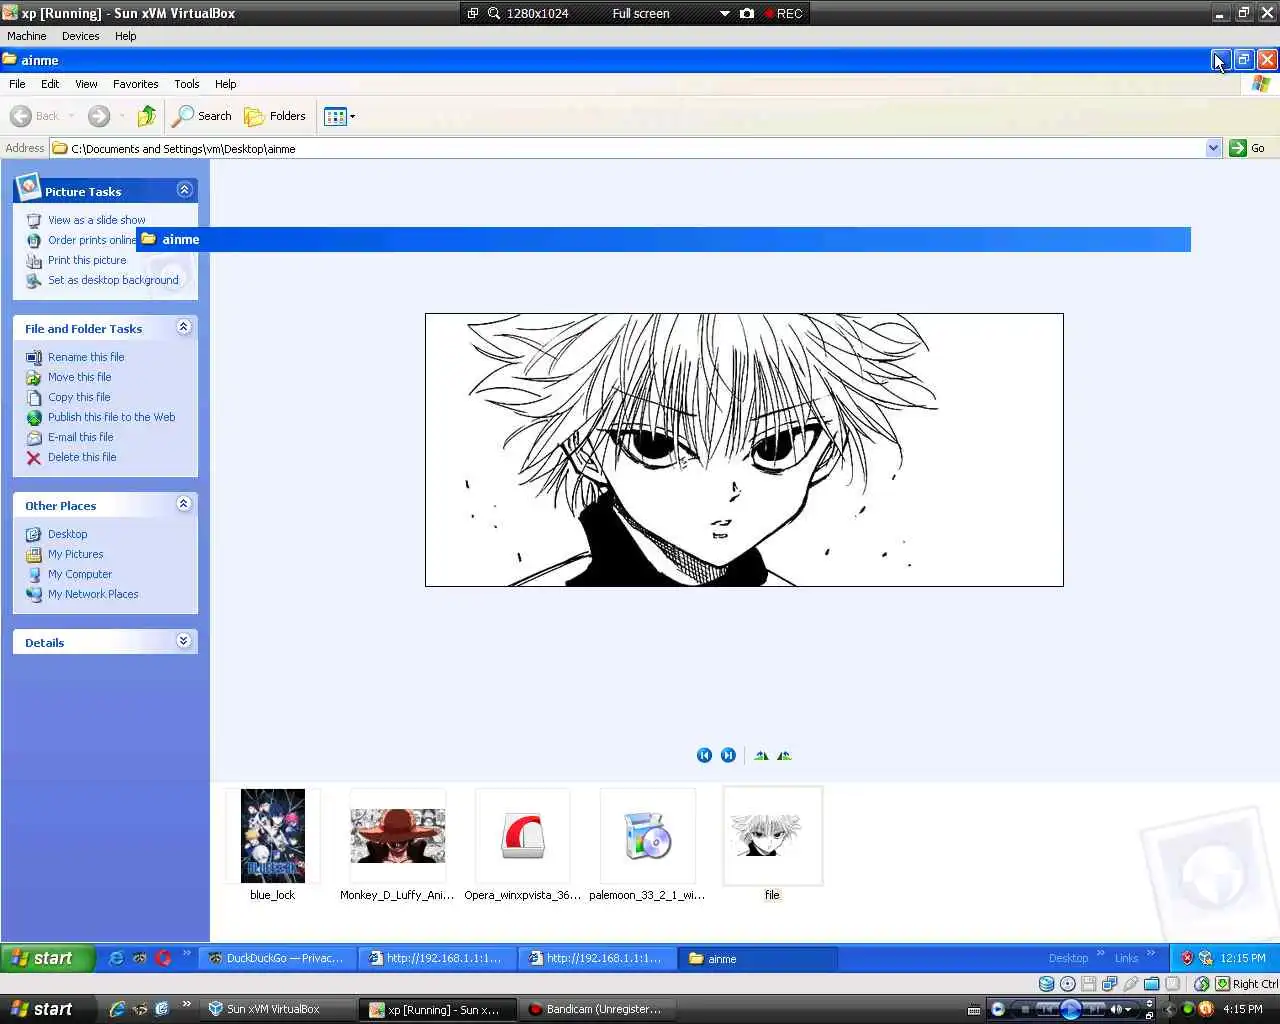1280x1024 pixels.
Task: Collapse the Picture Tasks panel
Action: 184,190
